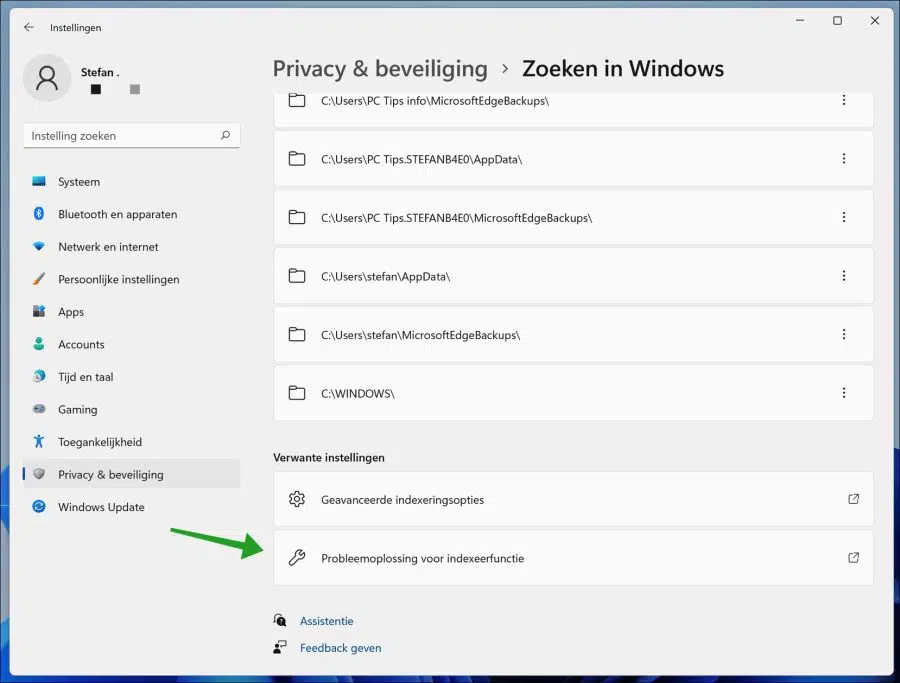Viewport: 900px width, 683px height.
Task: Open the Systeem settings category
Action: click(131, 181)
